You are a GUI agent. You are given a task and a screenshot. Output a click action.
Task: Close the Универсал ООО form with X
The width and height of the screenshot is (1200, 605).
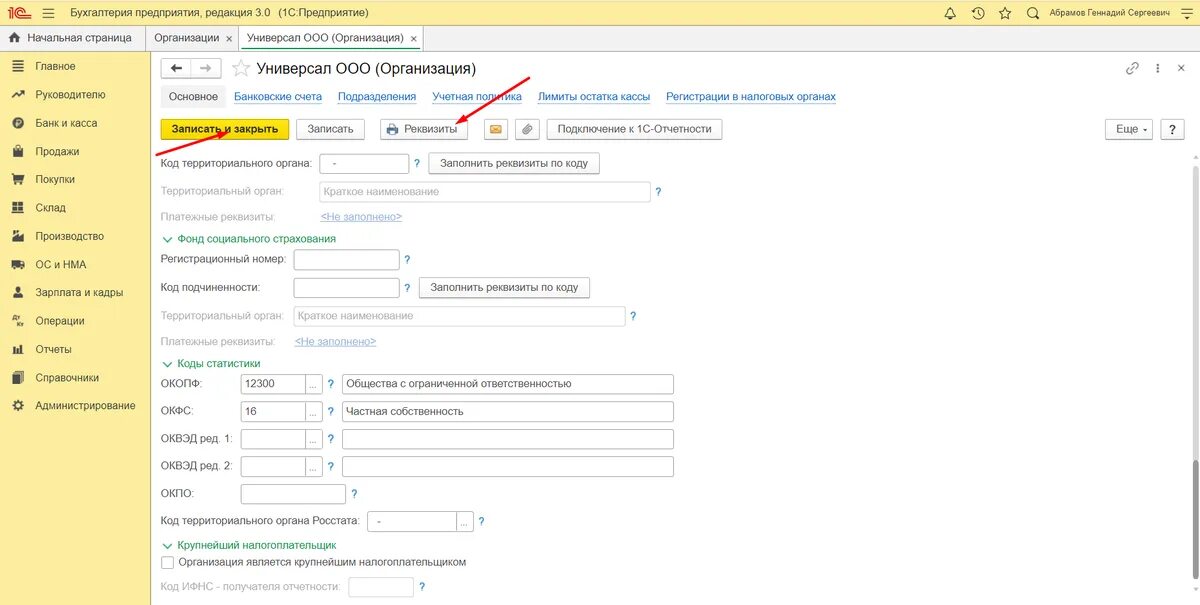[x=1183, y=68]
